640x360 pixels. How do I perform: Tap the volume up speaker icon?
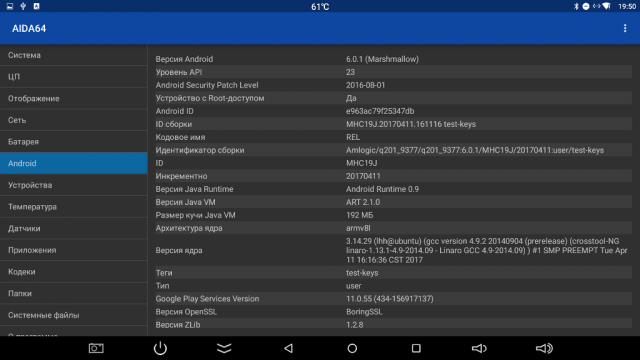coord(544,348)
